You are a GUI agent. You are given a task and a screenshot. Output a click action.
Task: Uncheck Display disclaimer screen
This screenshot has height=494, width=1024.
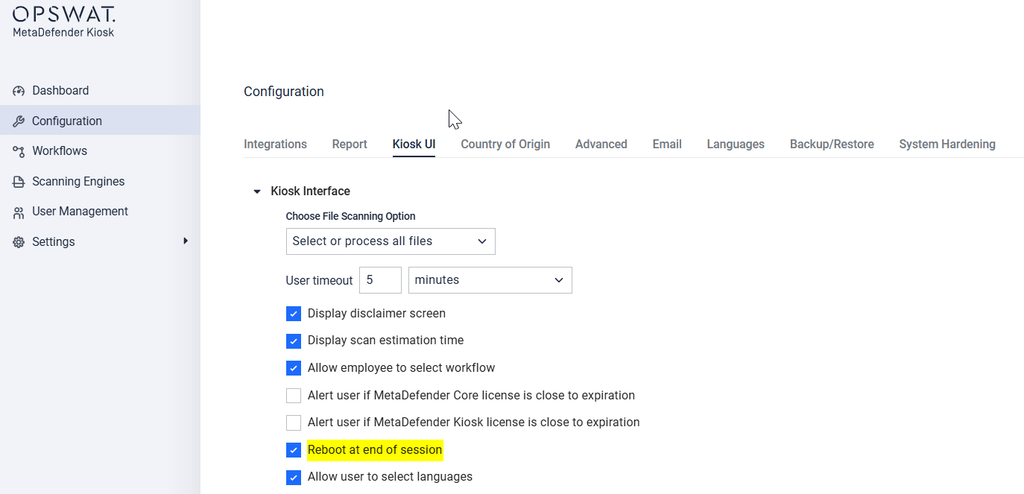(x=293, y=314)
